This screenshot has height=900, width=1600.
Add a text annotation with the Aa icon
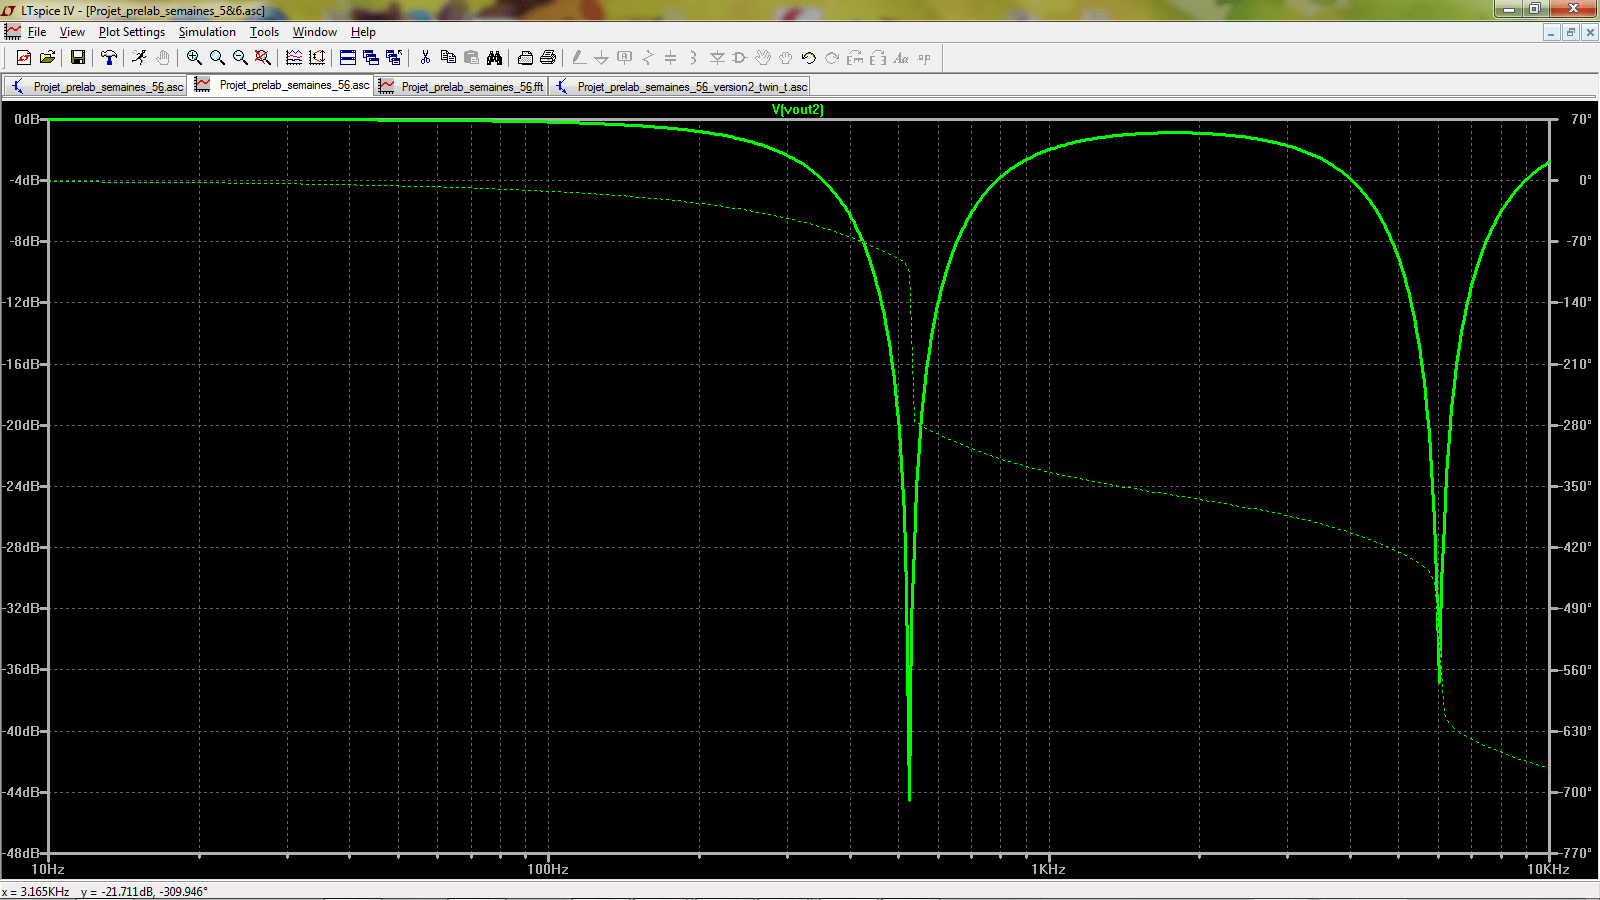pos(898,57)
